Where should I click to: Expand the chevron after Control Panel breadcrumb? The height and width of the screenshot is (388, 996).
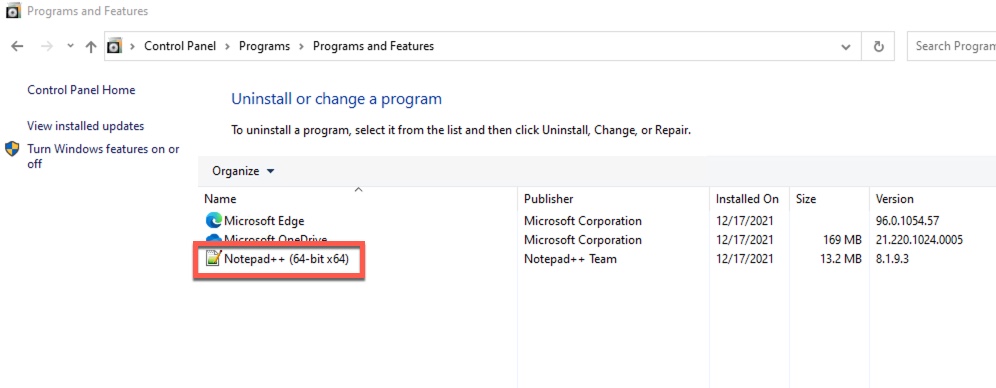(x=227, y=46)
